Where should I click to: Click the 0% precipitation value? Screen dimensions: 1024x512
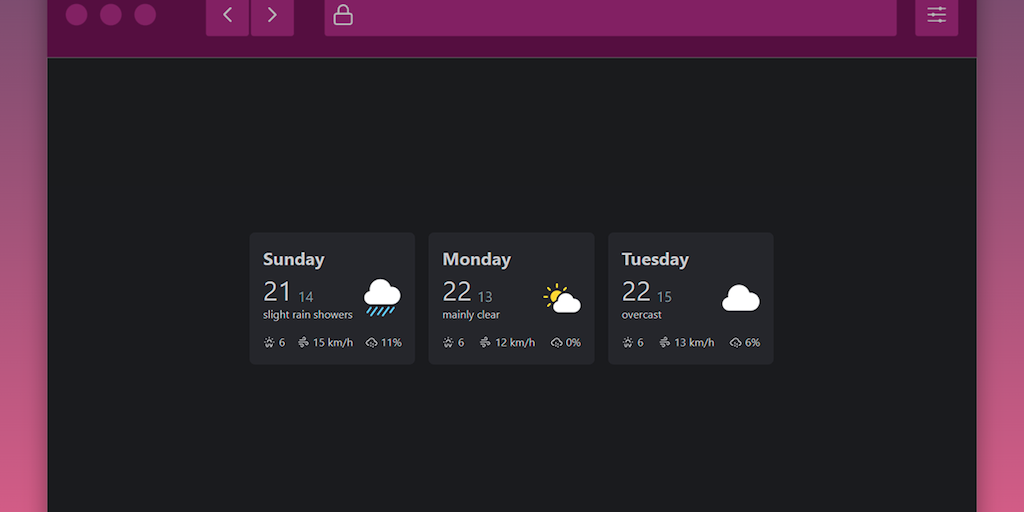pyautogui.click(x=573, y=342)
